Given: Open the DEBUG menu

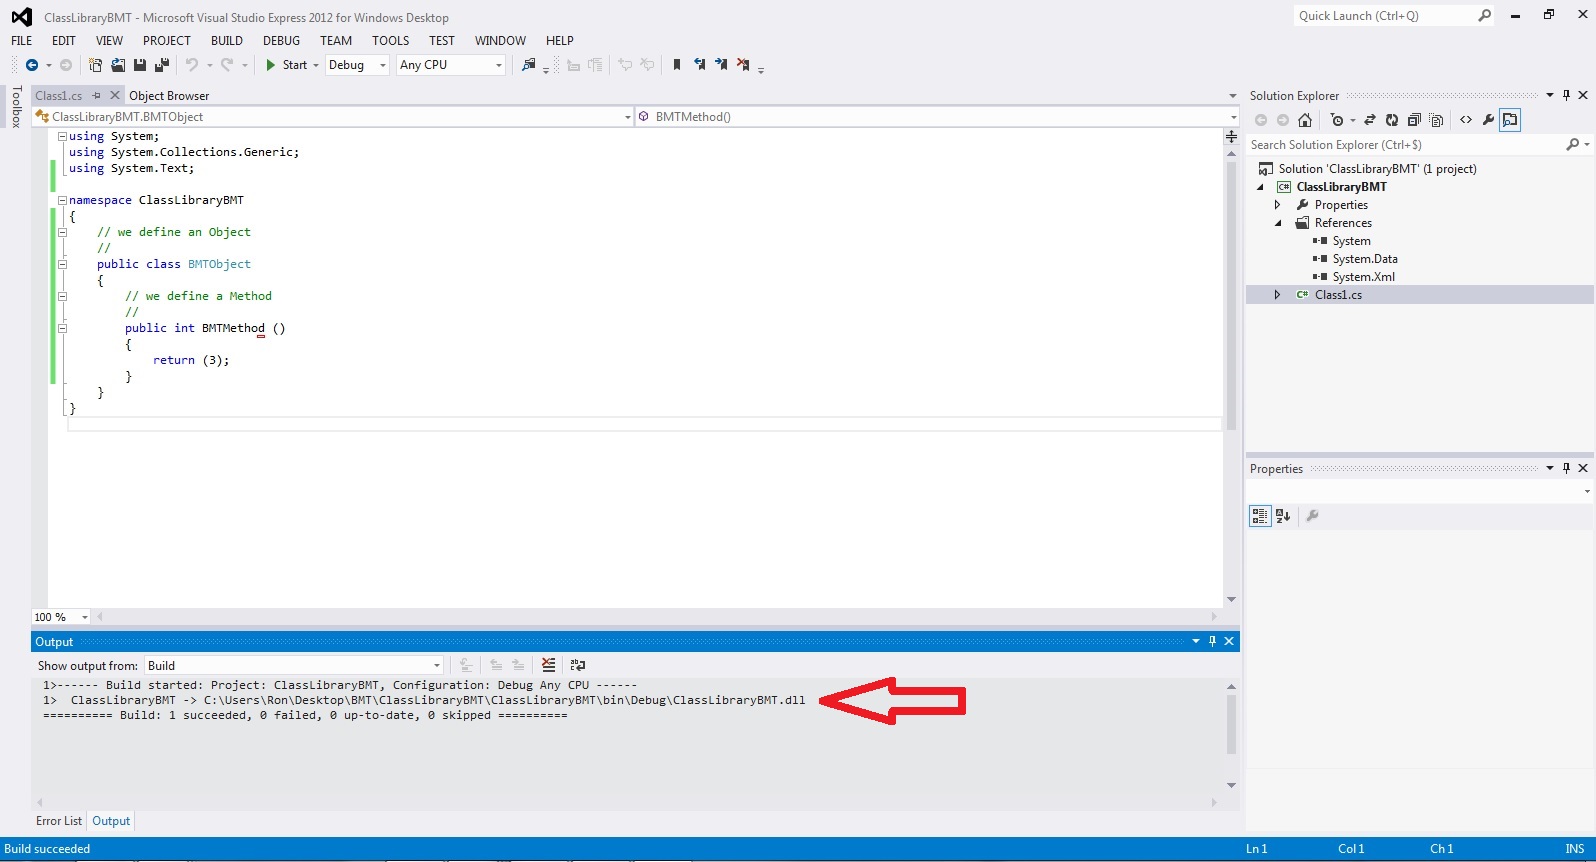Looking at the screenshot, I should coord(281,41).
